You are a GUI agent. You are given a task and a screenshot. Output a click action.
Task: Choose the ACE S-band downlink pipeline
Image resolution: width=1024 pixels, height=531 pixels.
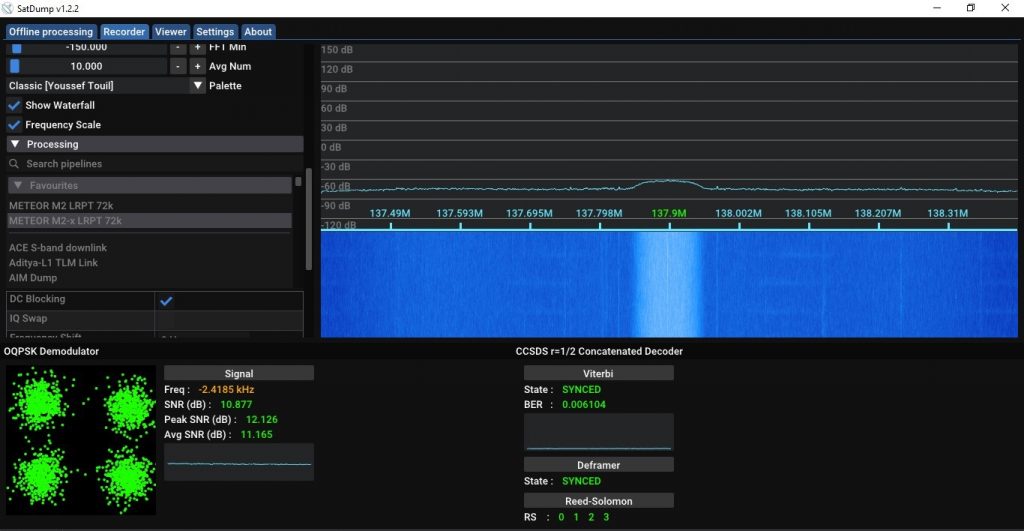tap(58, 248)
